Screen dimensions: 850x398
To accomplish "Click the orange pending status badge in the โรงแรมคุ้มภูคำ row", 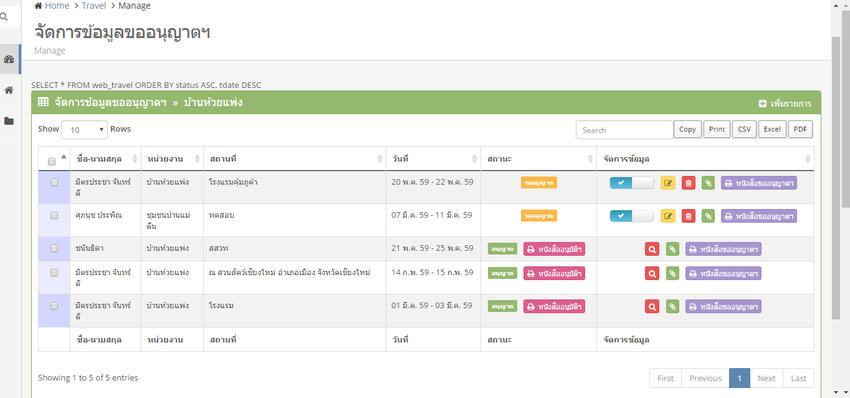I will click(539, 183).
